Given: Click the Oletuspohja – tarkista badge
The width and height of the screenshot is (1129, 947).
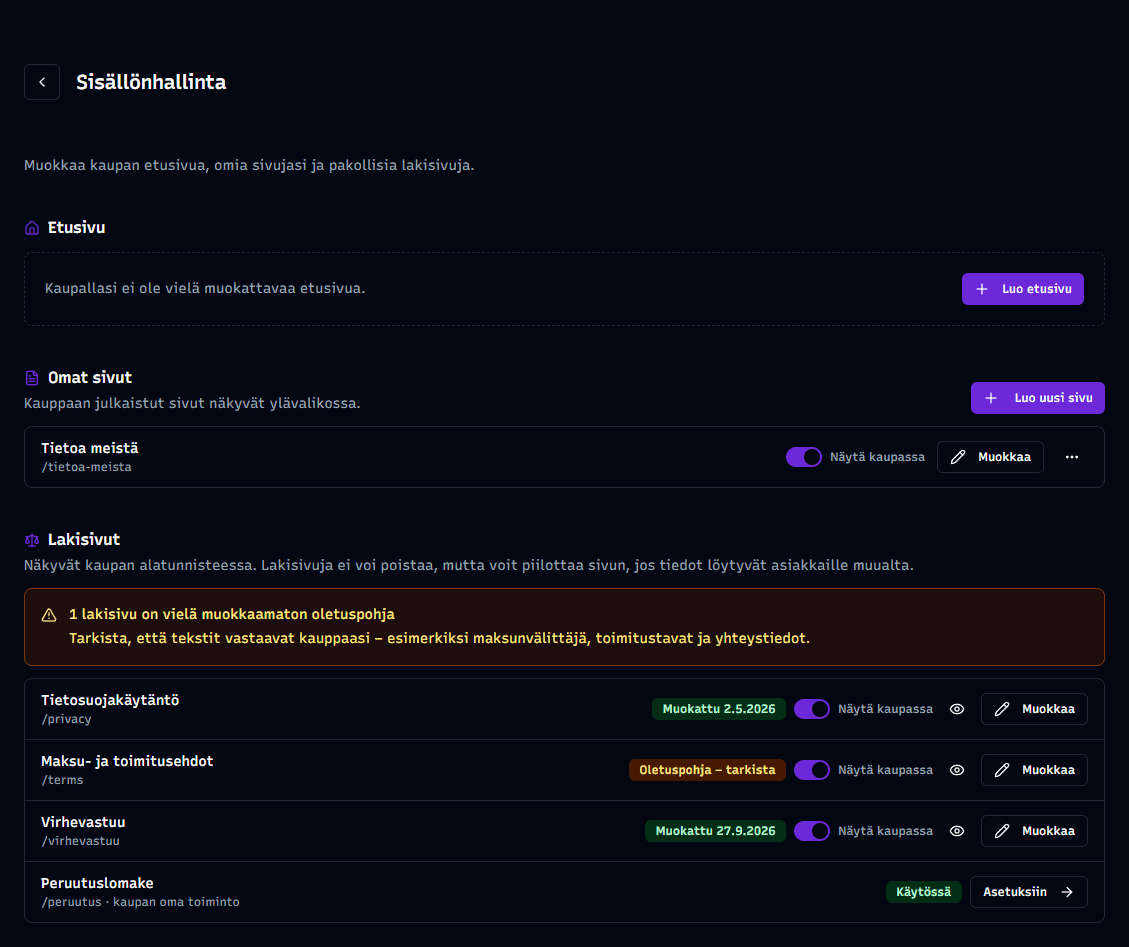Looking at the screenshot, I should [x=707, y=771].
